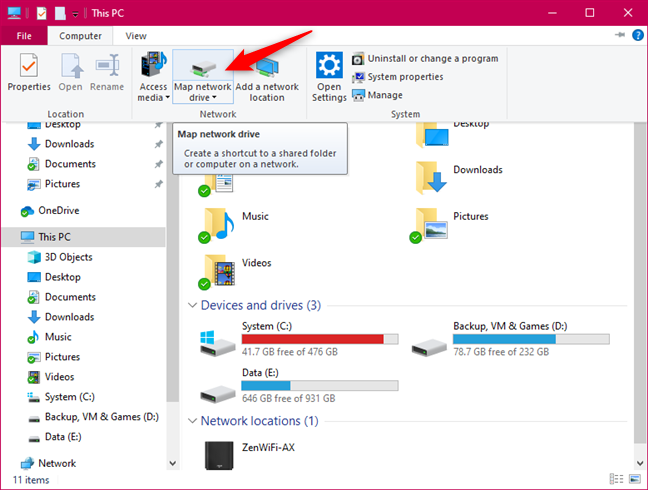
Task: Select pinned Pictures in Quick access
Action: tap(62, 184)
